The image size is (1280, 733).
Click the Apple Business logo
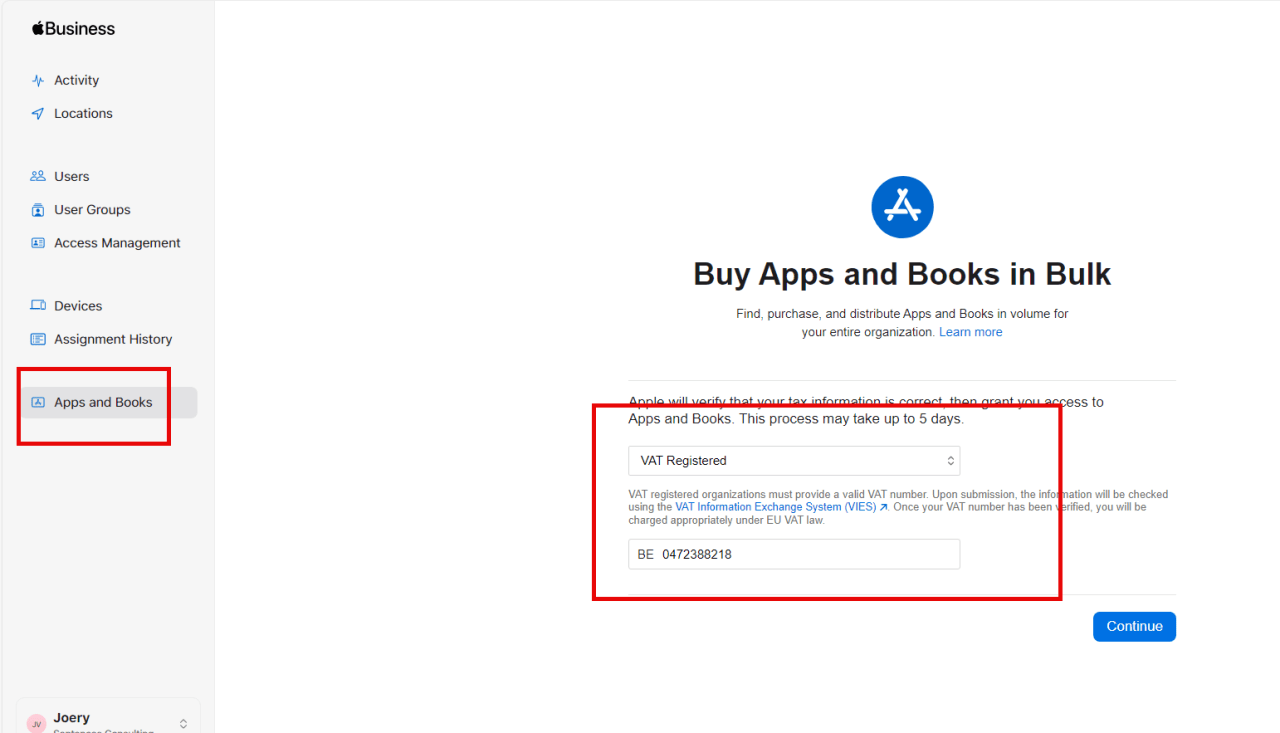[73, 29]
